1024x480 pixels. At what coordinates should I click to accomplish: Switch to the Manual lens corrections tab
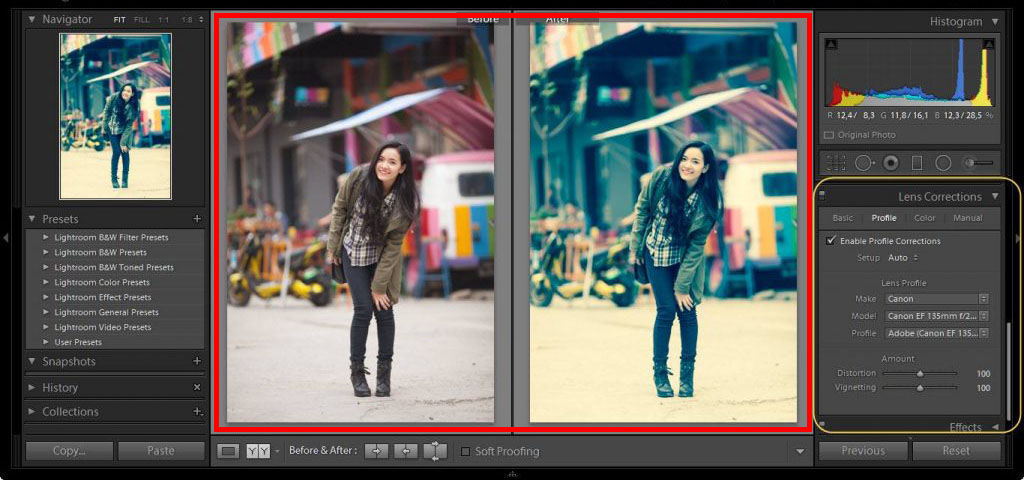pyautogui.click(x=967, y=218)
